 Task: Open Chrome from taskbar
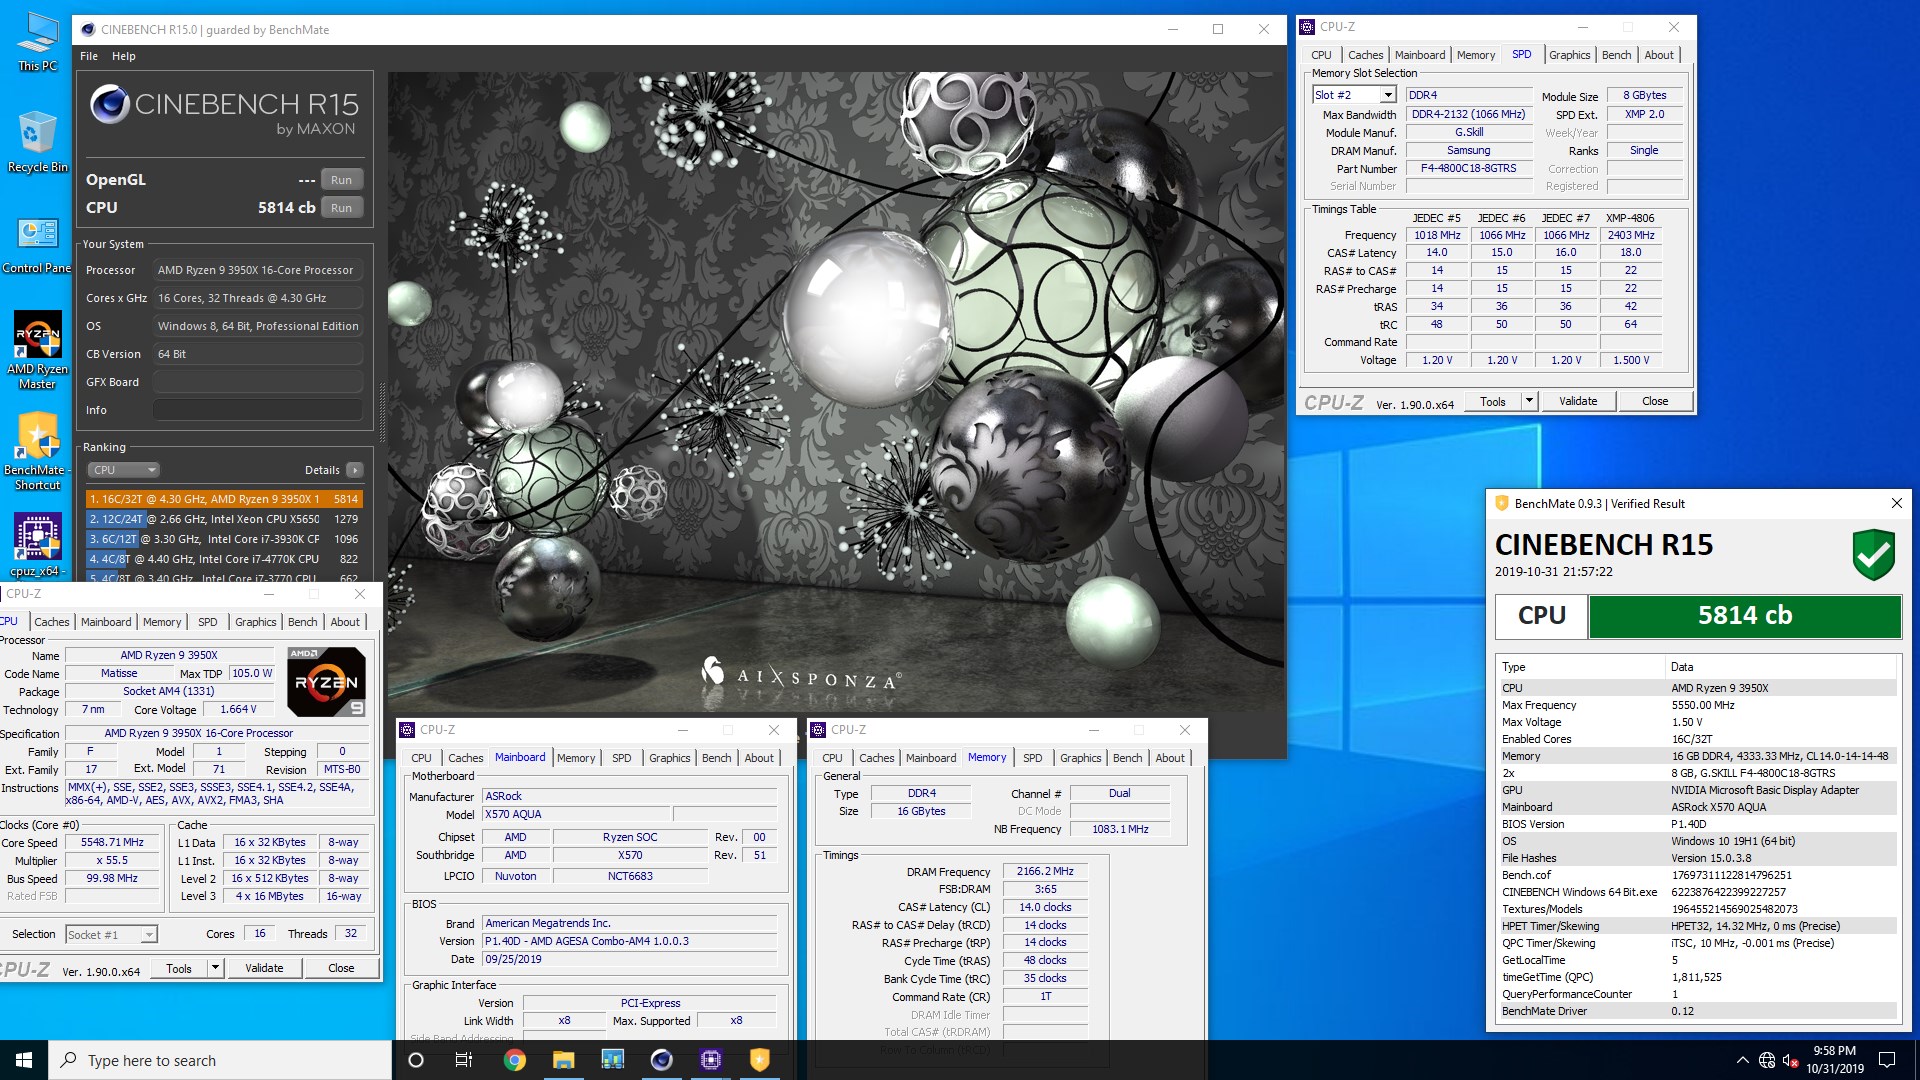pyautogui.click(x=514, y=1060)
